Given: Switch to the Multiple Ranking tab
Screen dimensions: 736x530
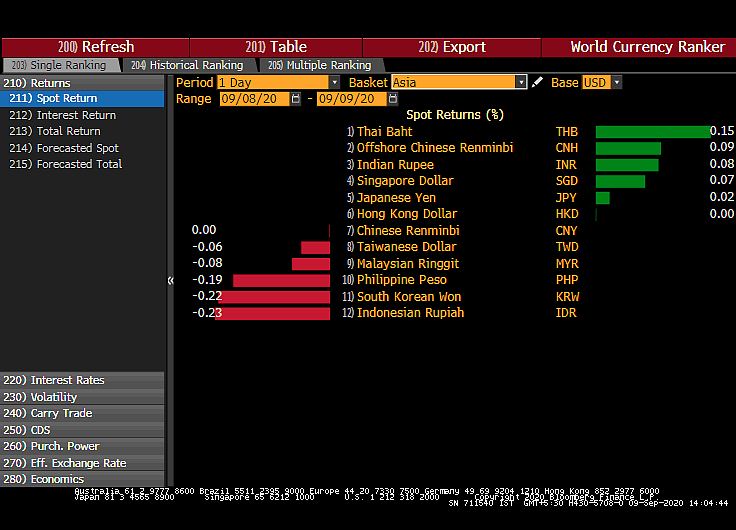Looking at the screenshot, I should (x=320, y=65).
